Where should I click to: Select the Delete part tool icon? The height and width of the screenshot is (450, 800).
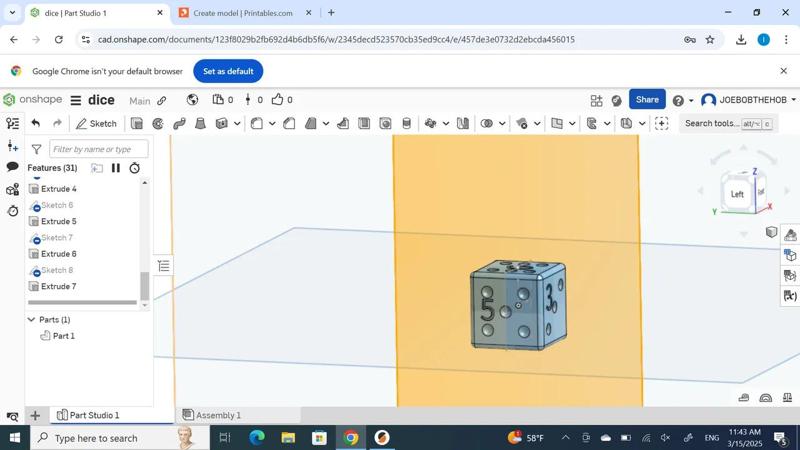(x=521, y=123)
